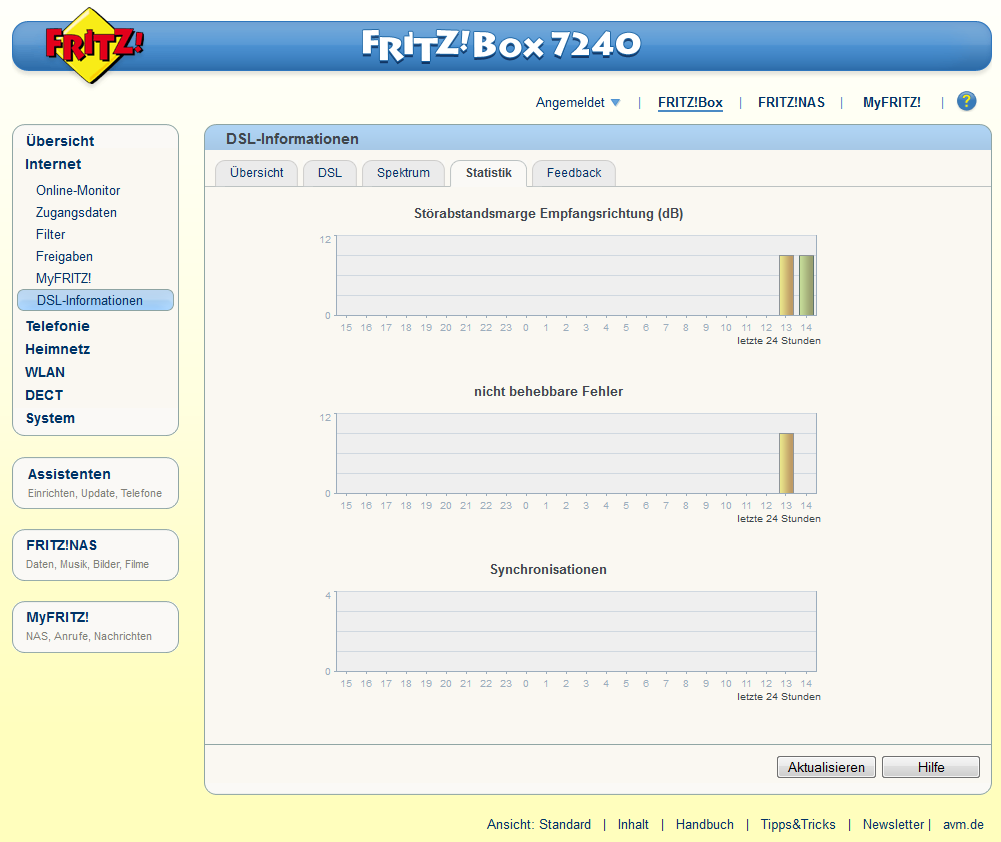The width and height of the screenshot is (1001, 842).
Task: Expand the Angemeldet dropdown arrow
Action: coord(615,103)
